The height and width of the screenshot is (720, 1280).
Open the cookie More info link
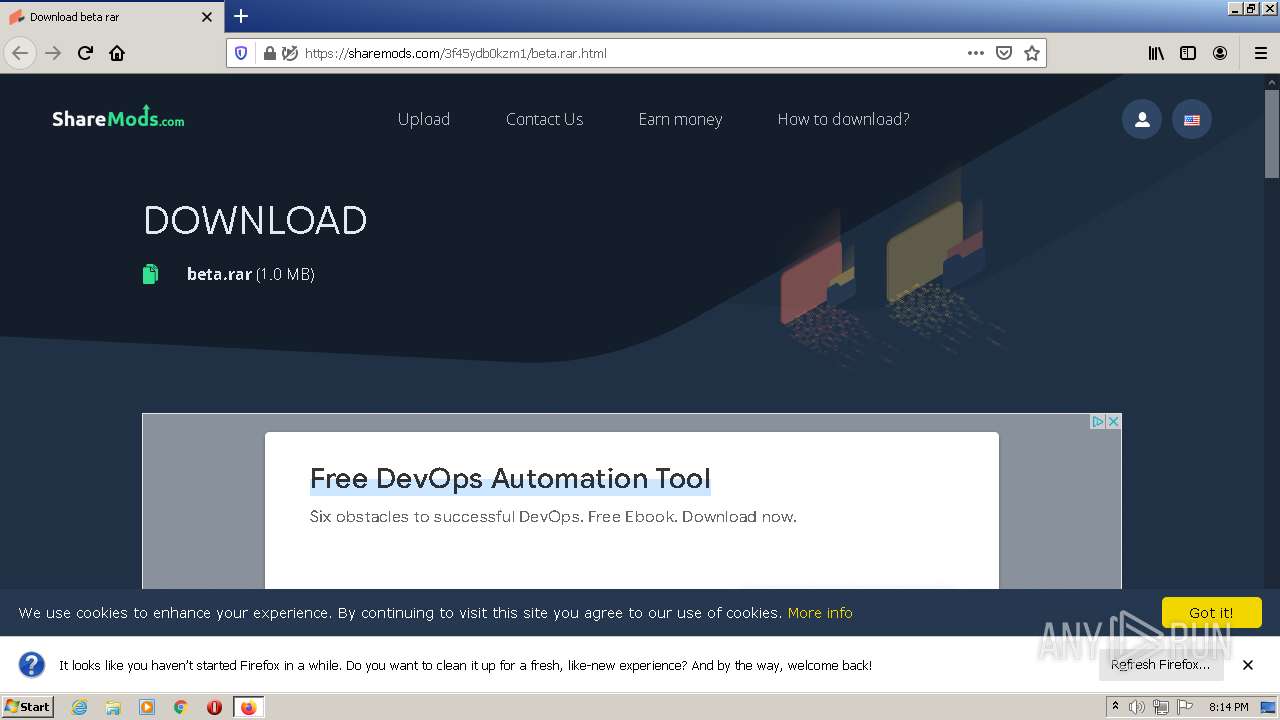tap(820, 613)
